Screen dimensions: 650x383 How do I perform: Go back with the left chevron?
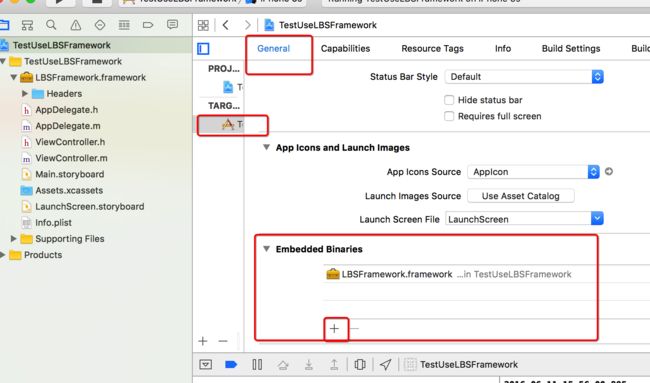pos(226,25)
